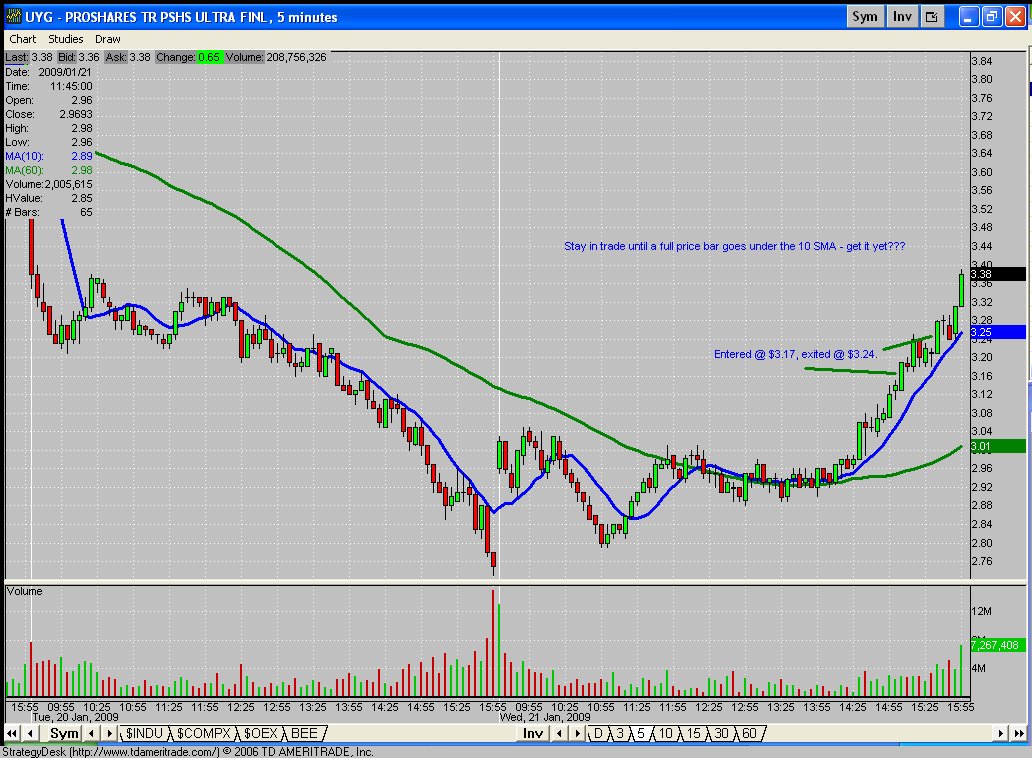1032x758 pixels.
Task: Click the blue 3.25 MA price marker
Action: click(998, 332)
